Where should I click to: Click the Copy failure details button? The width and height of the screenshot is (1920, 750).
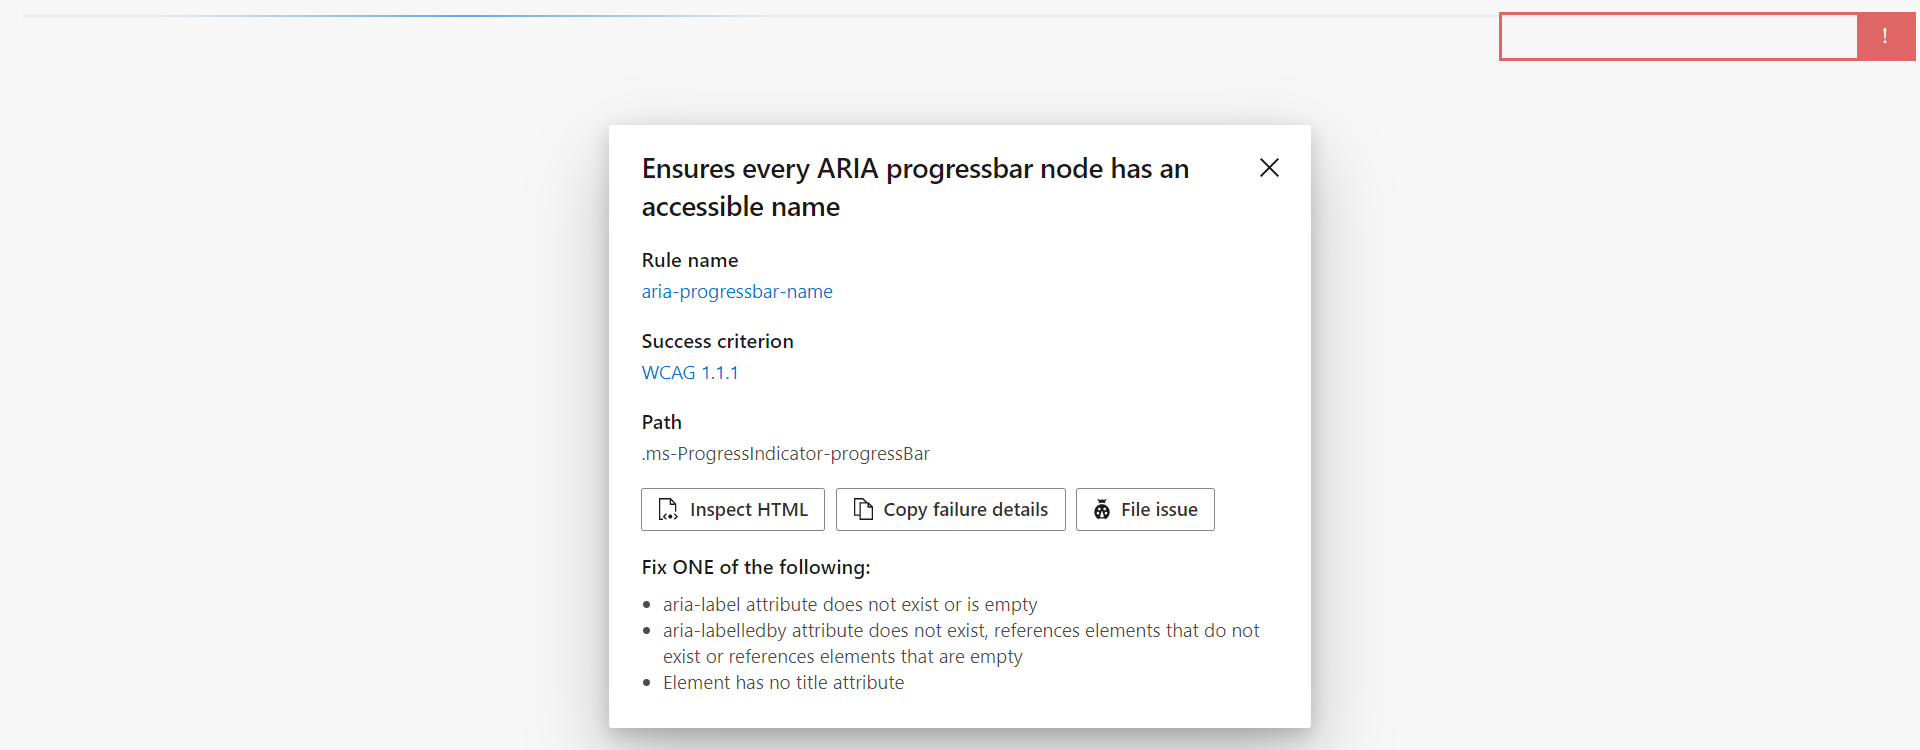pos(950,509)
